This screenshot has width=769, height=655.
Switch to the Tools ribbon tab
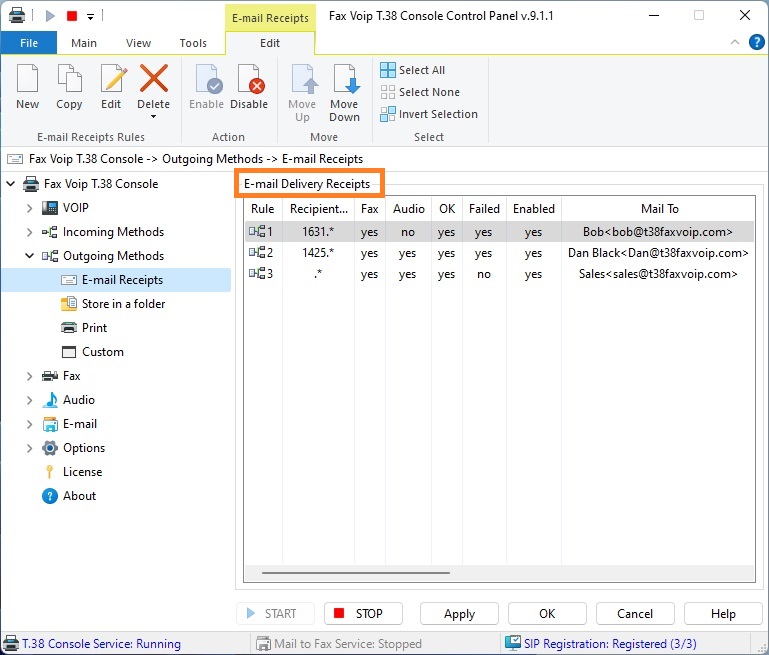coord(193,43)
